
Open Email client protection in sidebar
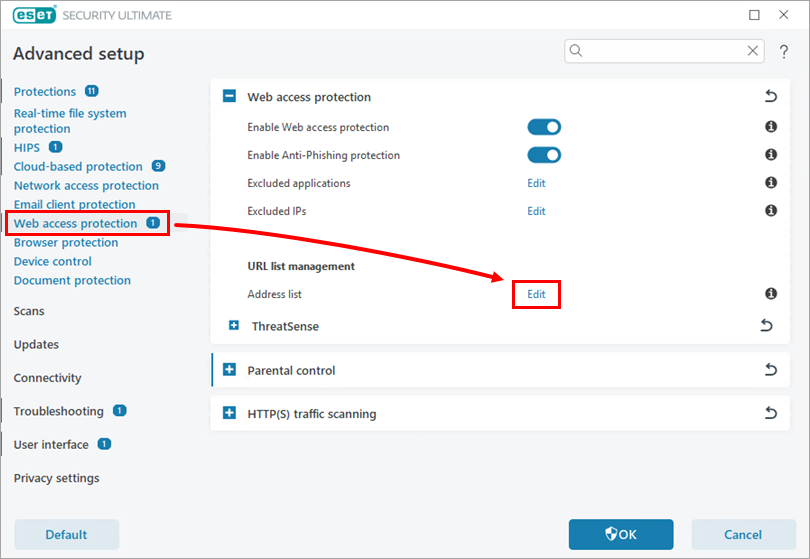74,205
